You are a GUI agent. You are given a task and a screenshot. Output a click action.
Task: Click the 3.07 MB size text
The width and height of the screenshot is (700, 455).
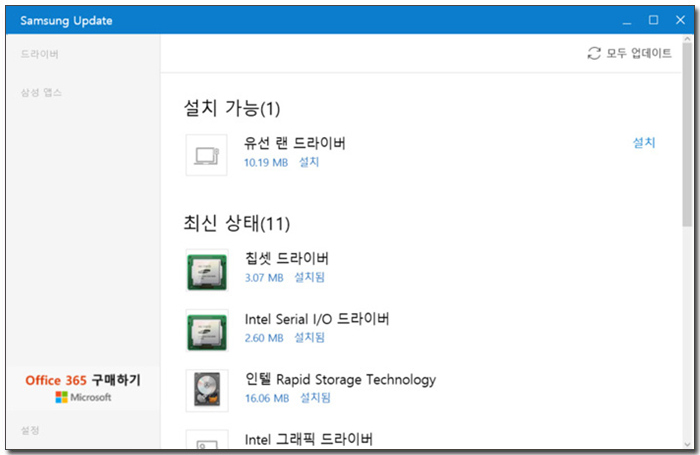pos(264,278)
